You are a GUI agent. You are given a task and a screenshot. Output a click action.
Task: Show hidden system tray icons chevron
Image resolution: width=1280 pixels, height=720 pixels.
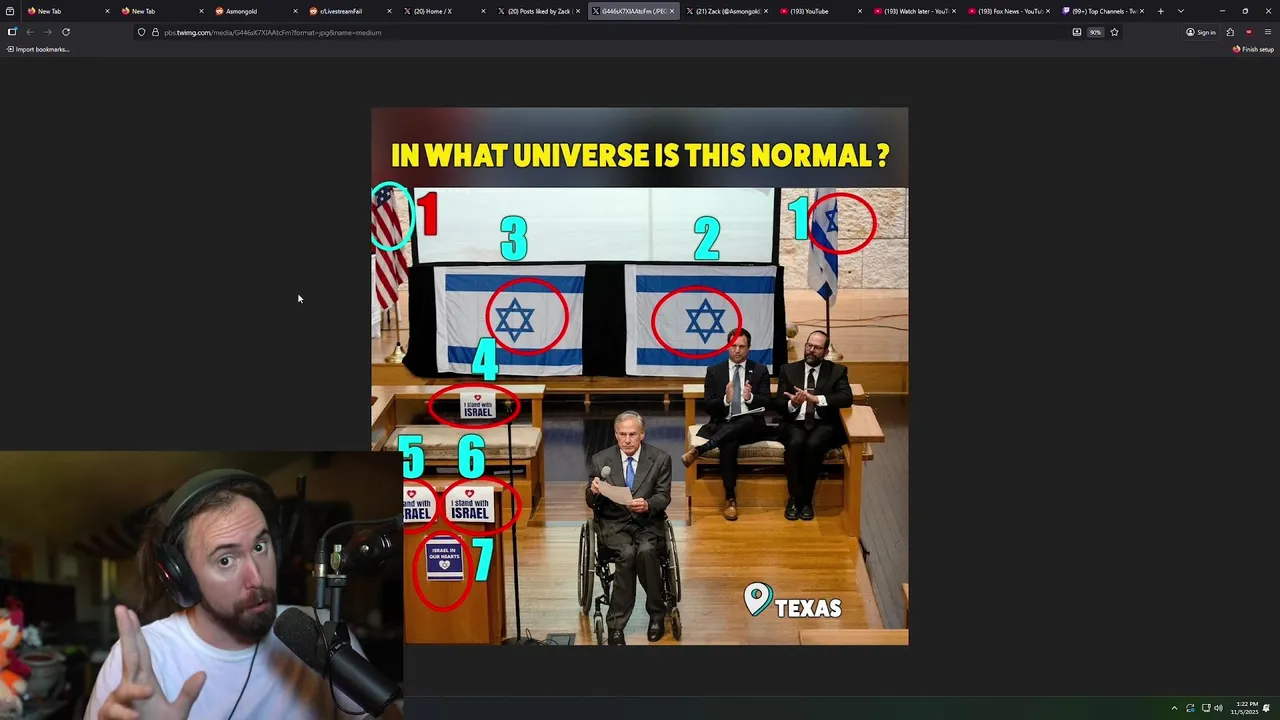point(1174,708)
